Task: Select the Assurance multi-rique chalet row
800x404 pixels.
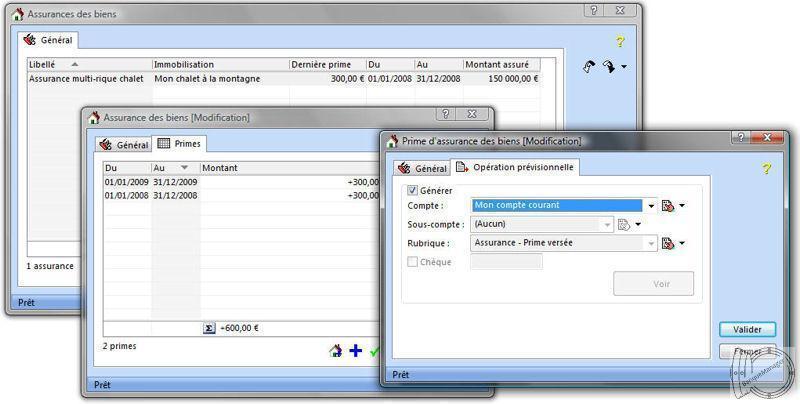Action: click(x=86, y=78)
